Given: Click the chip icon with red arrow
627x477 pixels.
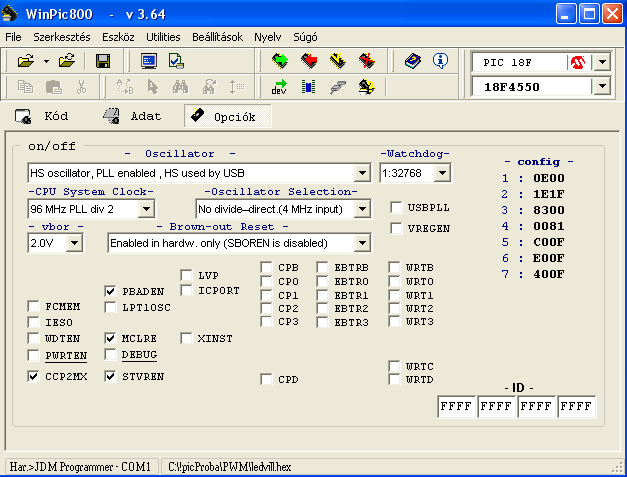Looking at the screenshot, I should (x=309, y=61).
